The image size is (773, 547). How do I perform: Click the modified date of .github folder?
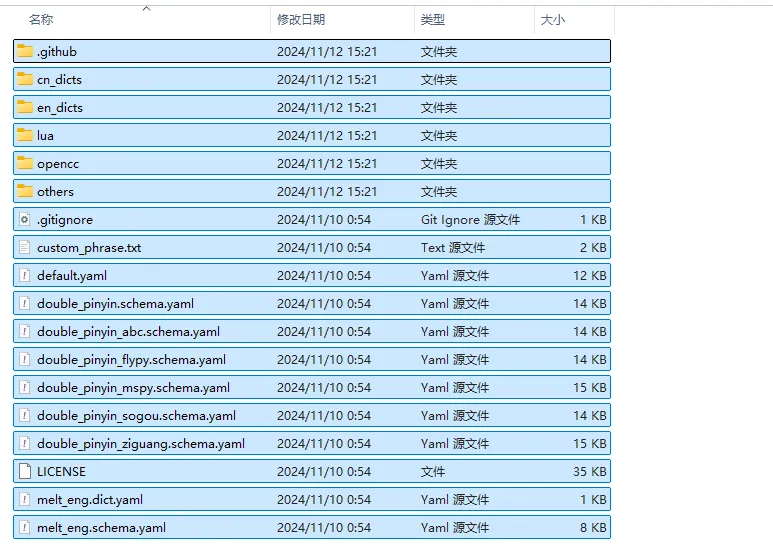327,52
